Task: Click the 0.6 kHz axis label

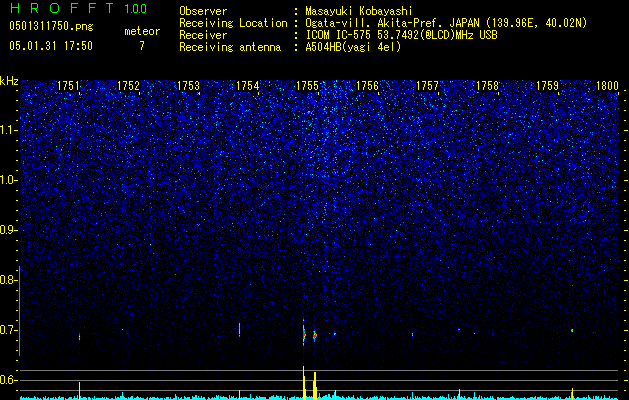Action: [x=8, y=380]
